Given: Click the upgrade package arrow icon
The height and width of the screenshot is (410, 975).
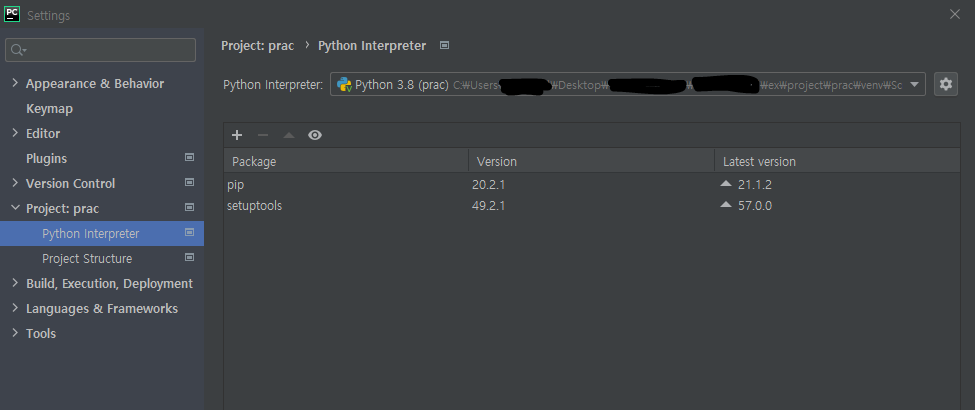Looking at the screenshot, I should click(x=289, y=135).
